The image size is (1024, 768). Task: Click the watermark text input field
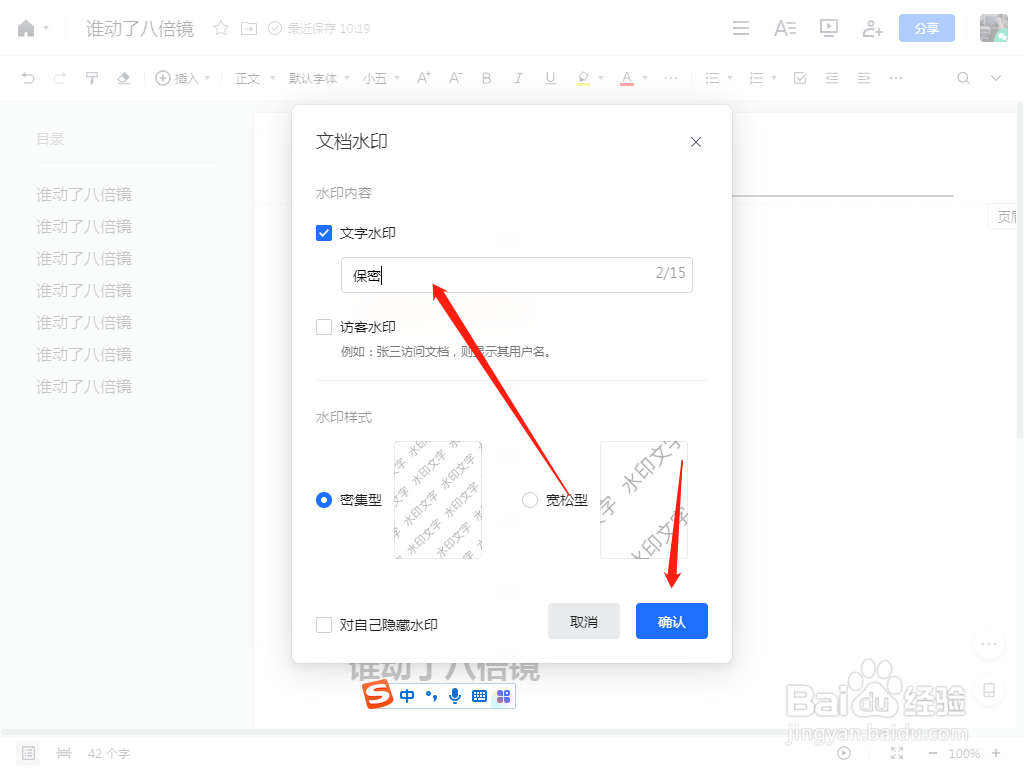517,275
